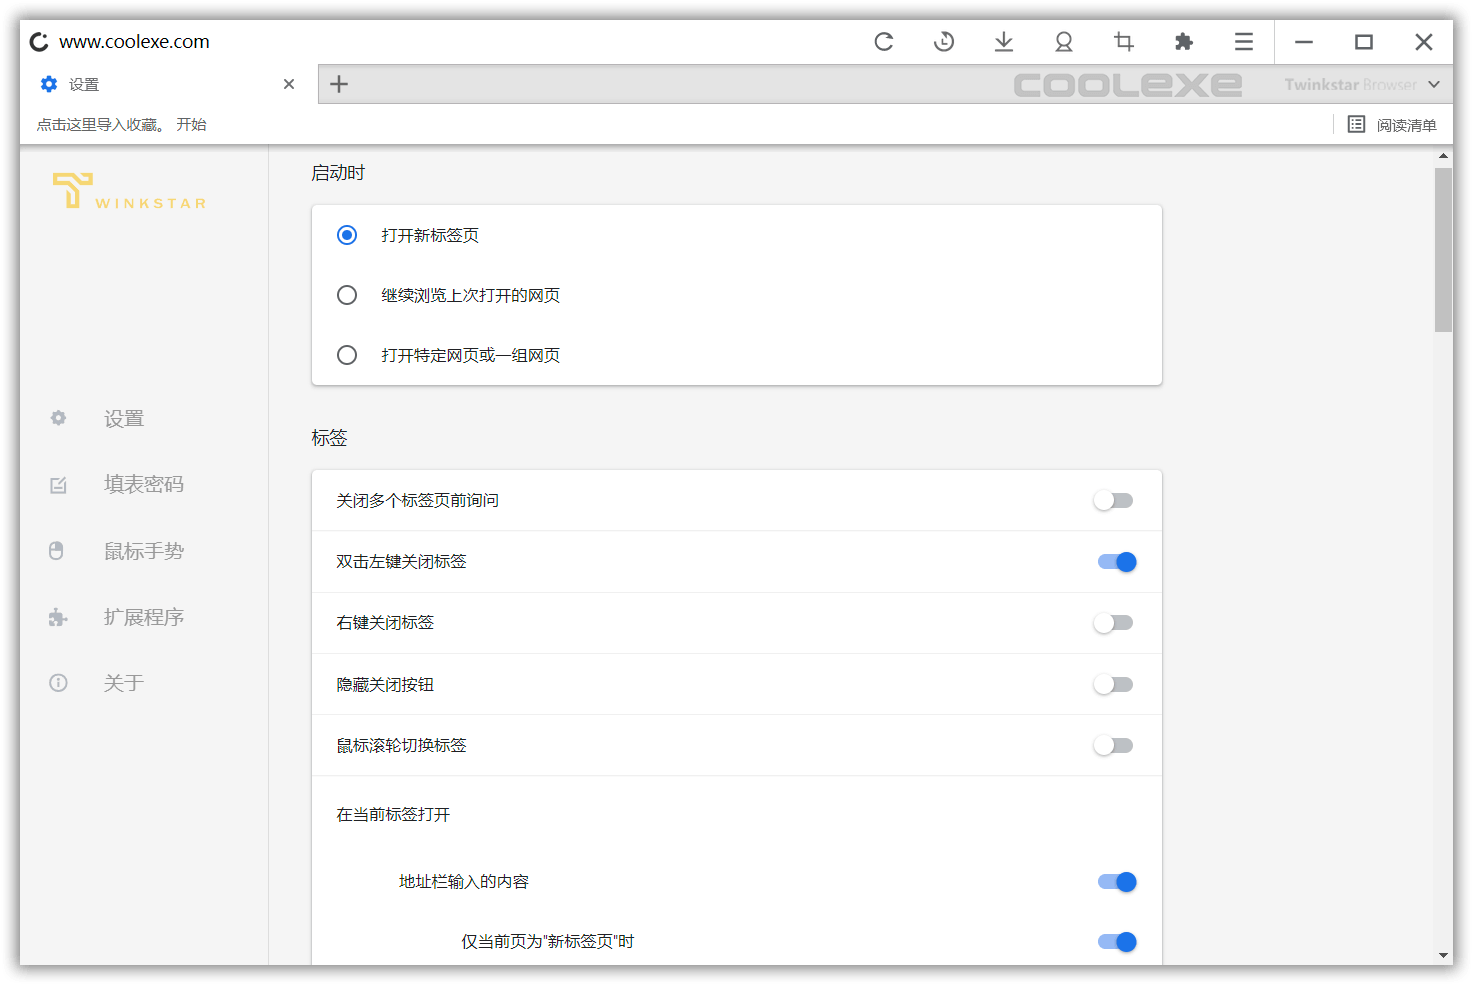1473x985 pixels.
Task: Click the WINKSTAR logo in sidebar
Action: (x=128, y=191)
